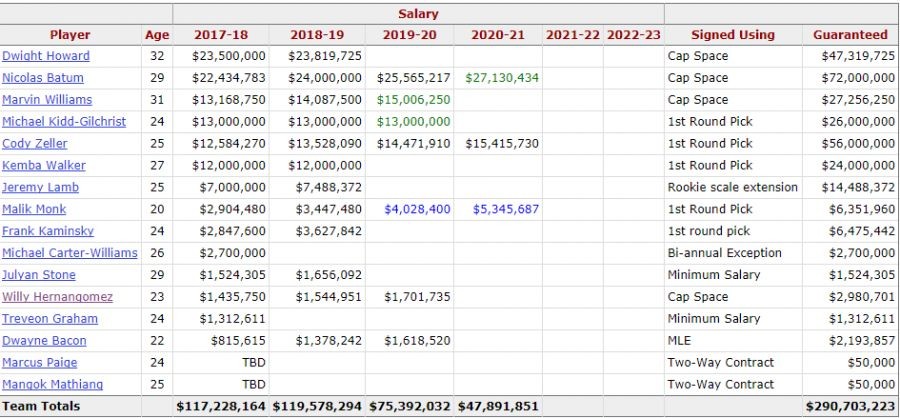Viewport: 900px width, 418px height.
Task: Select the Willy Hernangomez link
Action: [57, 297]
